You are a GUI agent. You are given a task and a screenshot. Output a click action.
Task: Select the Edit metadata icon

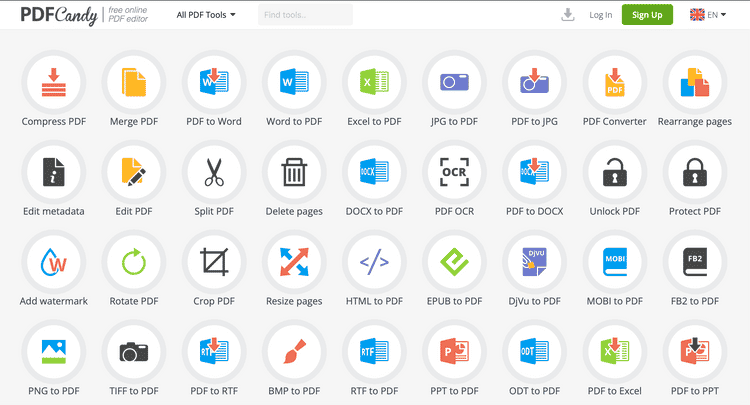(54, 172)
